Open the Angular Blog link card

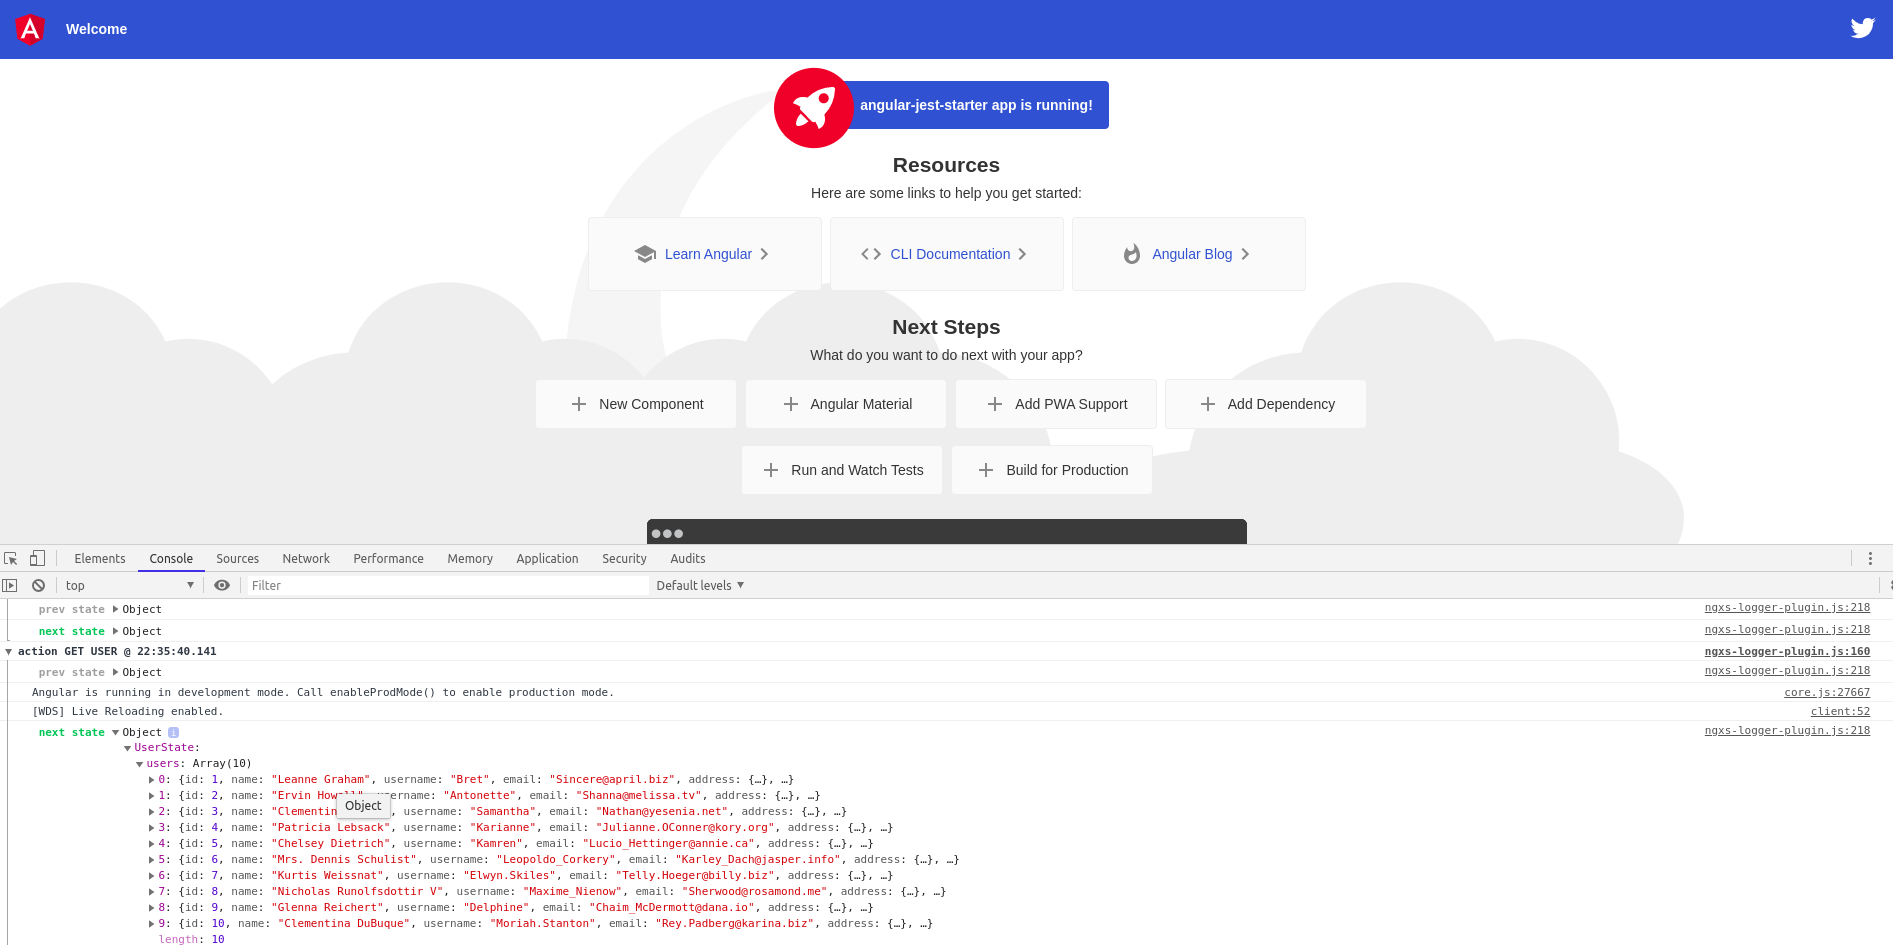pos(1189,254)
